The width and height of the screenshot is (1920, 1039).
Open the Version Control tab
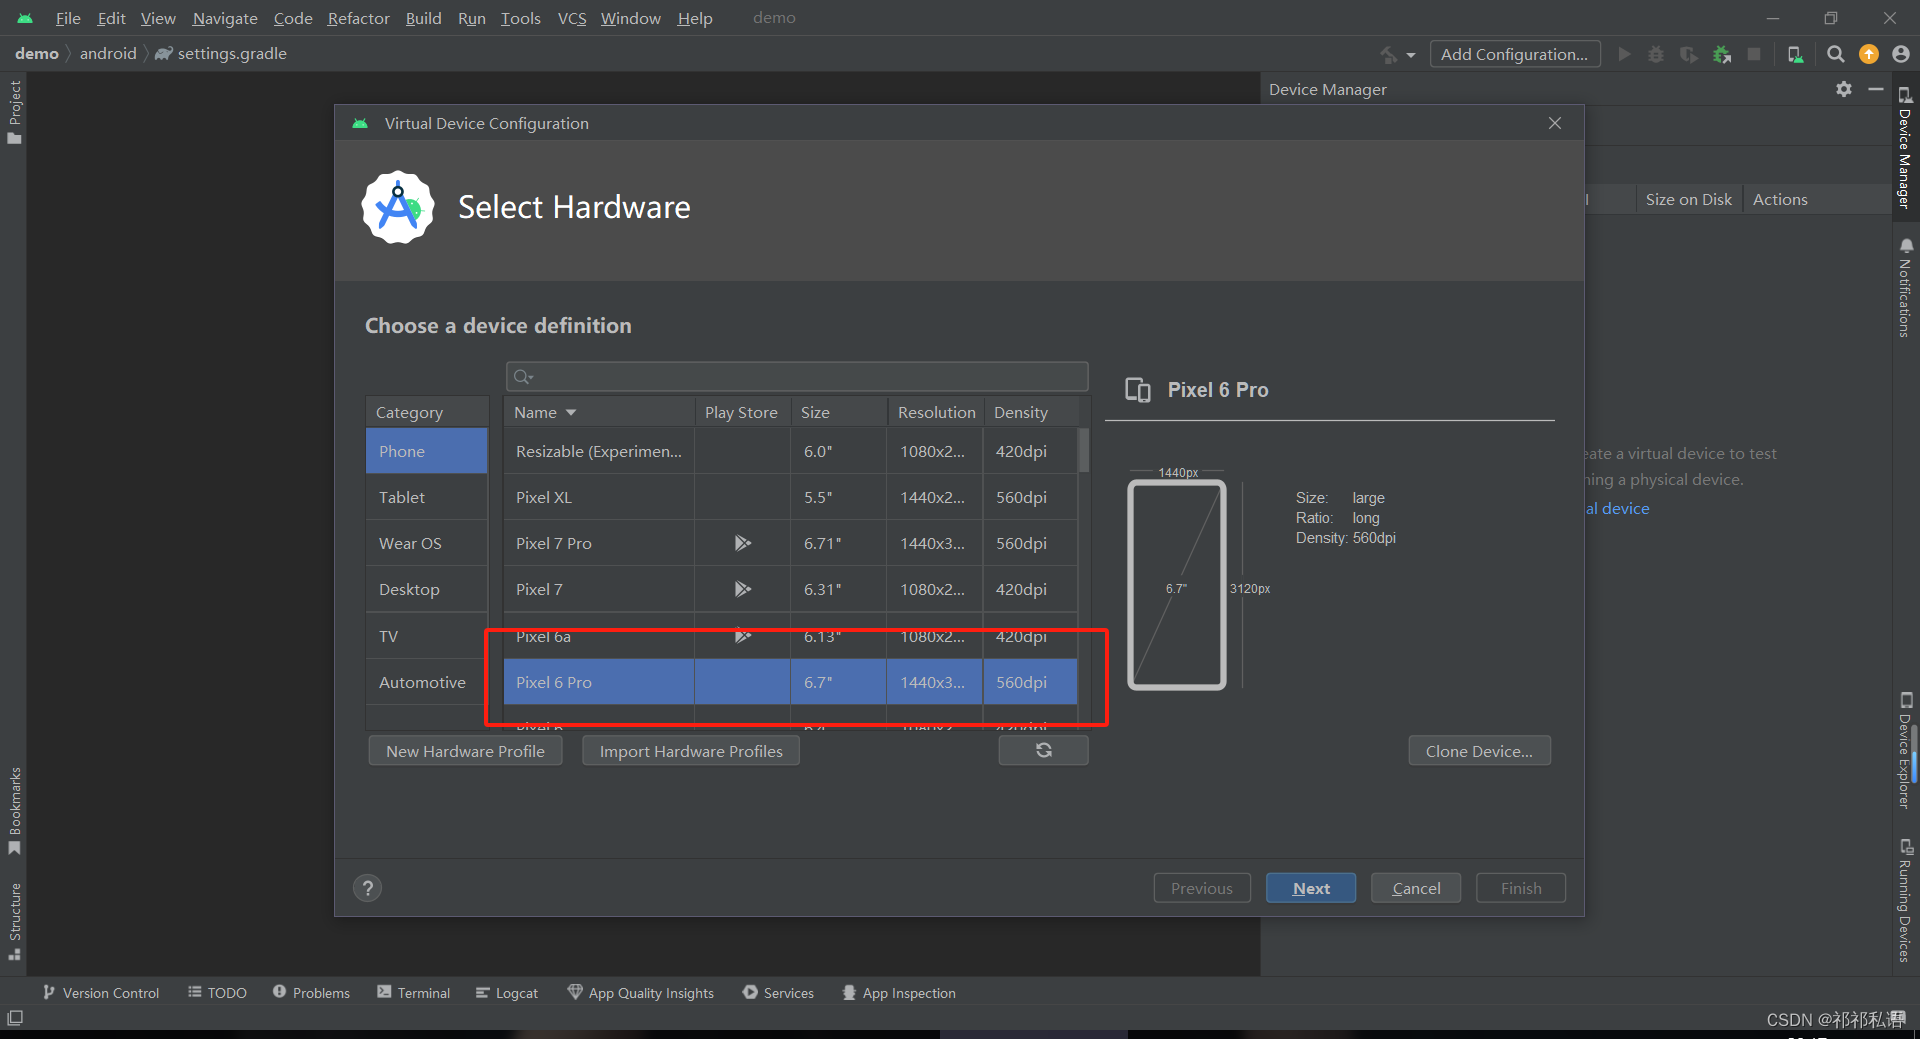click(101, 992)
